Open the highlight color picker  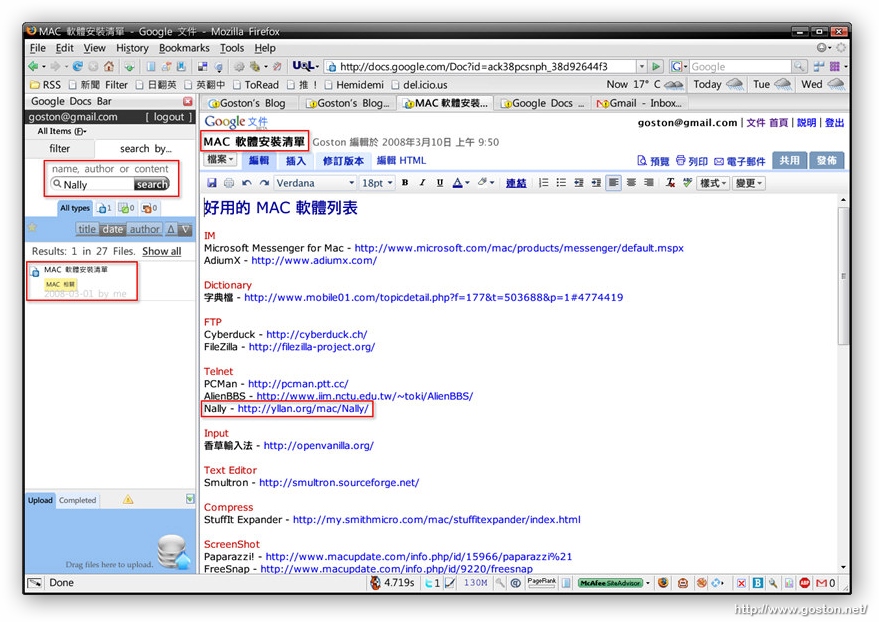pyautogui.click(x=485, y=183)
